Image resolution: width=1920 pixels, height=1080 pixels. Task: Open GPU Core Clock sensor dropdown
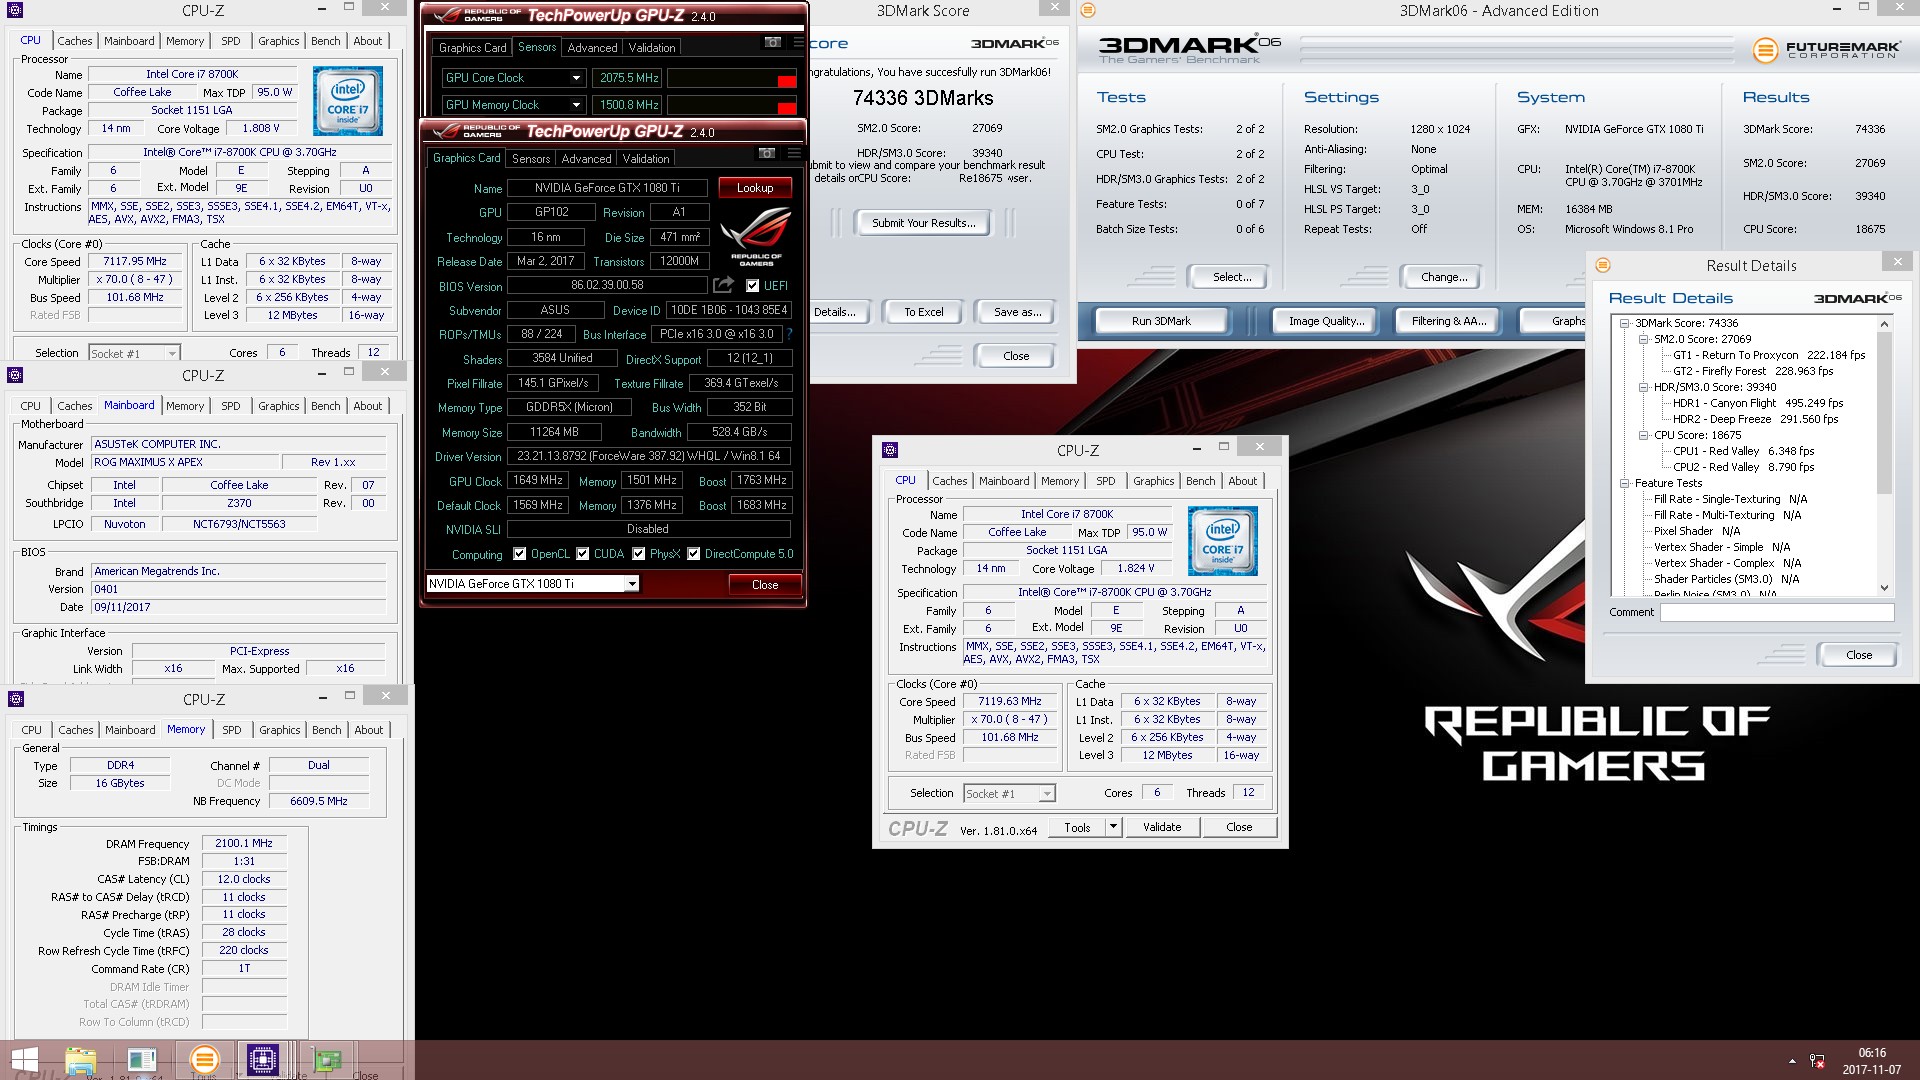(x=576, y=78)
